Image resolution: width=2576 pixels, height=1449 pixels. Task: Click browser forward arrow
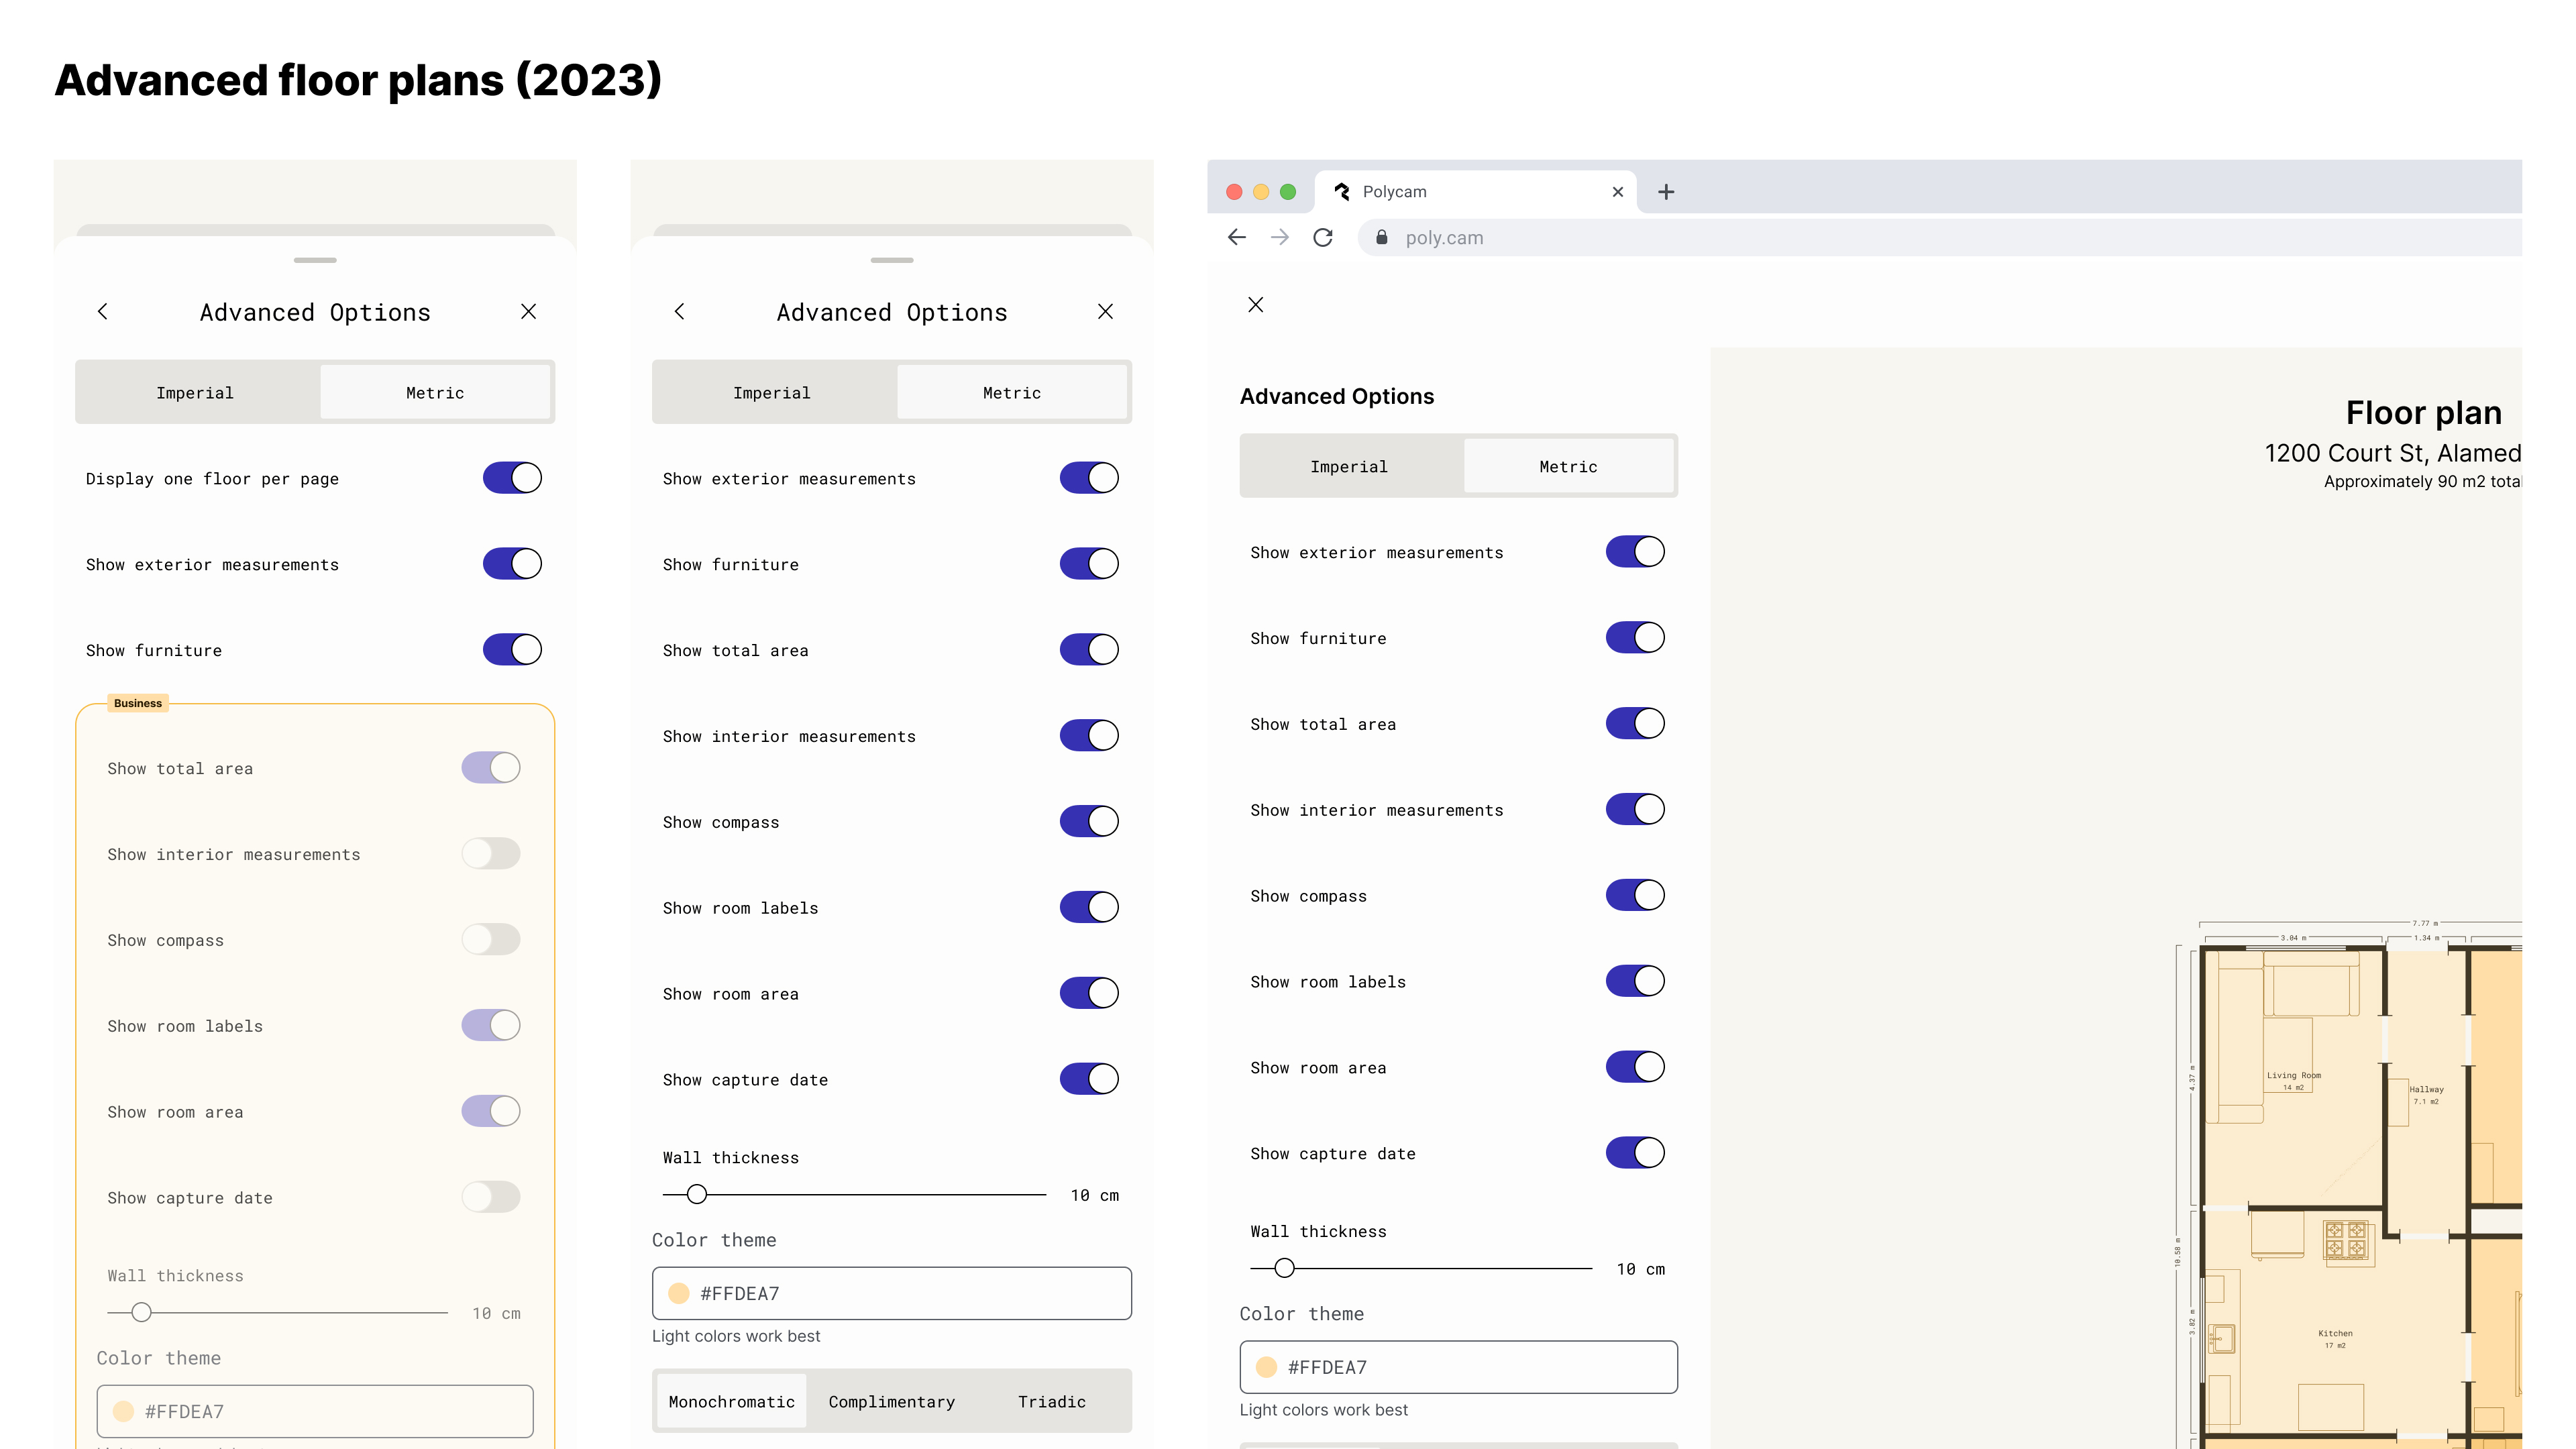[x=1280, y=237]
